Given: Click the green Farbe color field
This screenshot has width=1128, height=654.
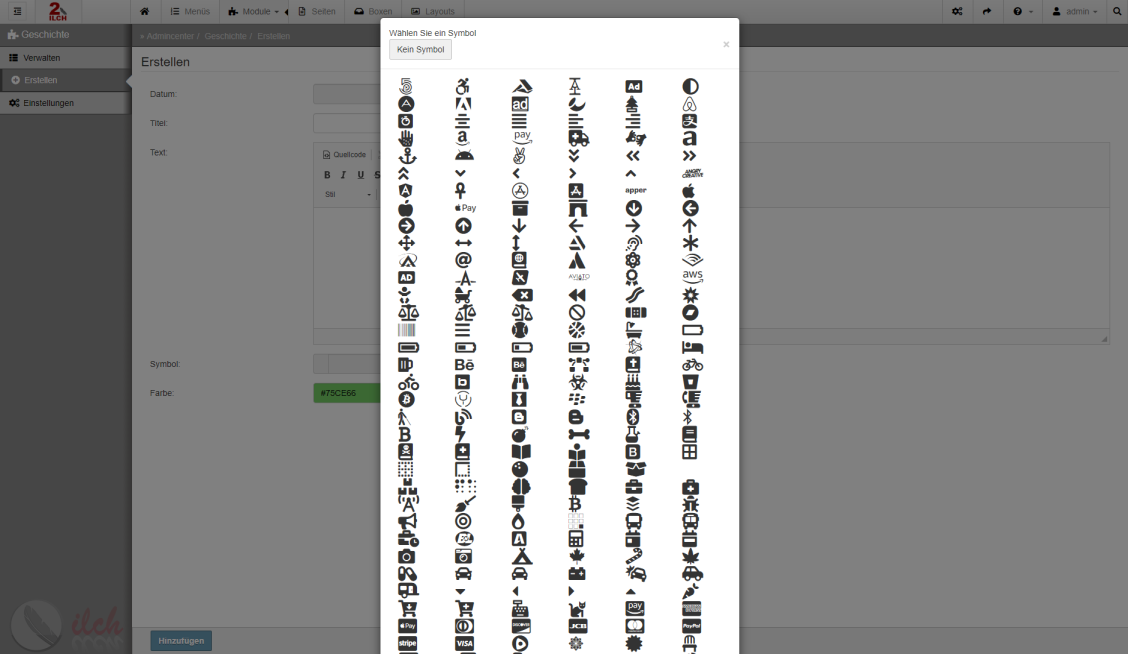Looking at the screenshot, I should [x=347, y=393].
